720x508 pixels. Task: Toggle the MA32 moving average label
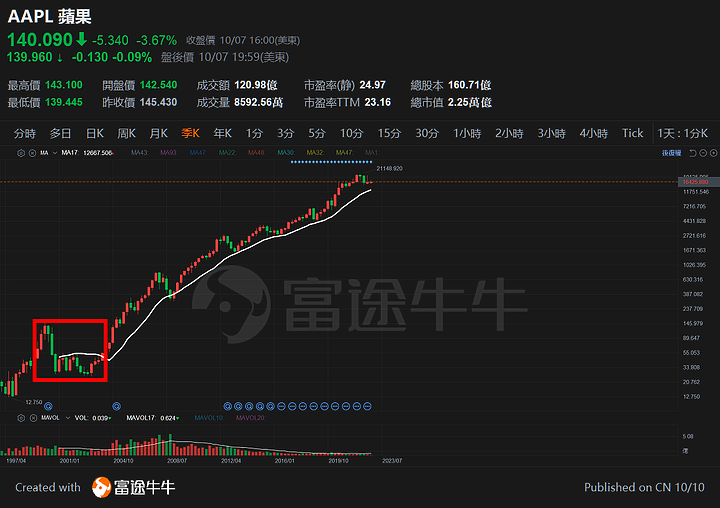[315, 153]
